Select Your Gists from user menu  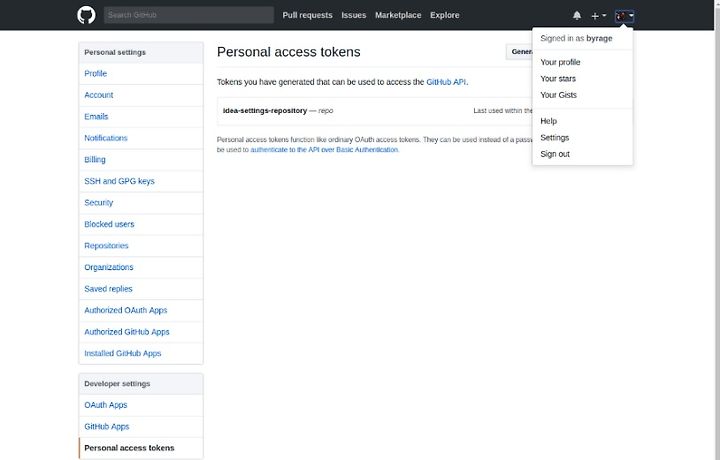pos(582,95)
